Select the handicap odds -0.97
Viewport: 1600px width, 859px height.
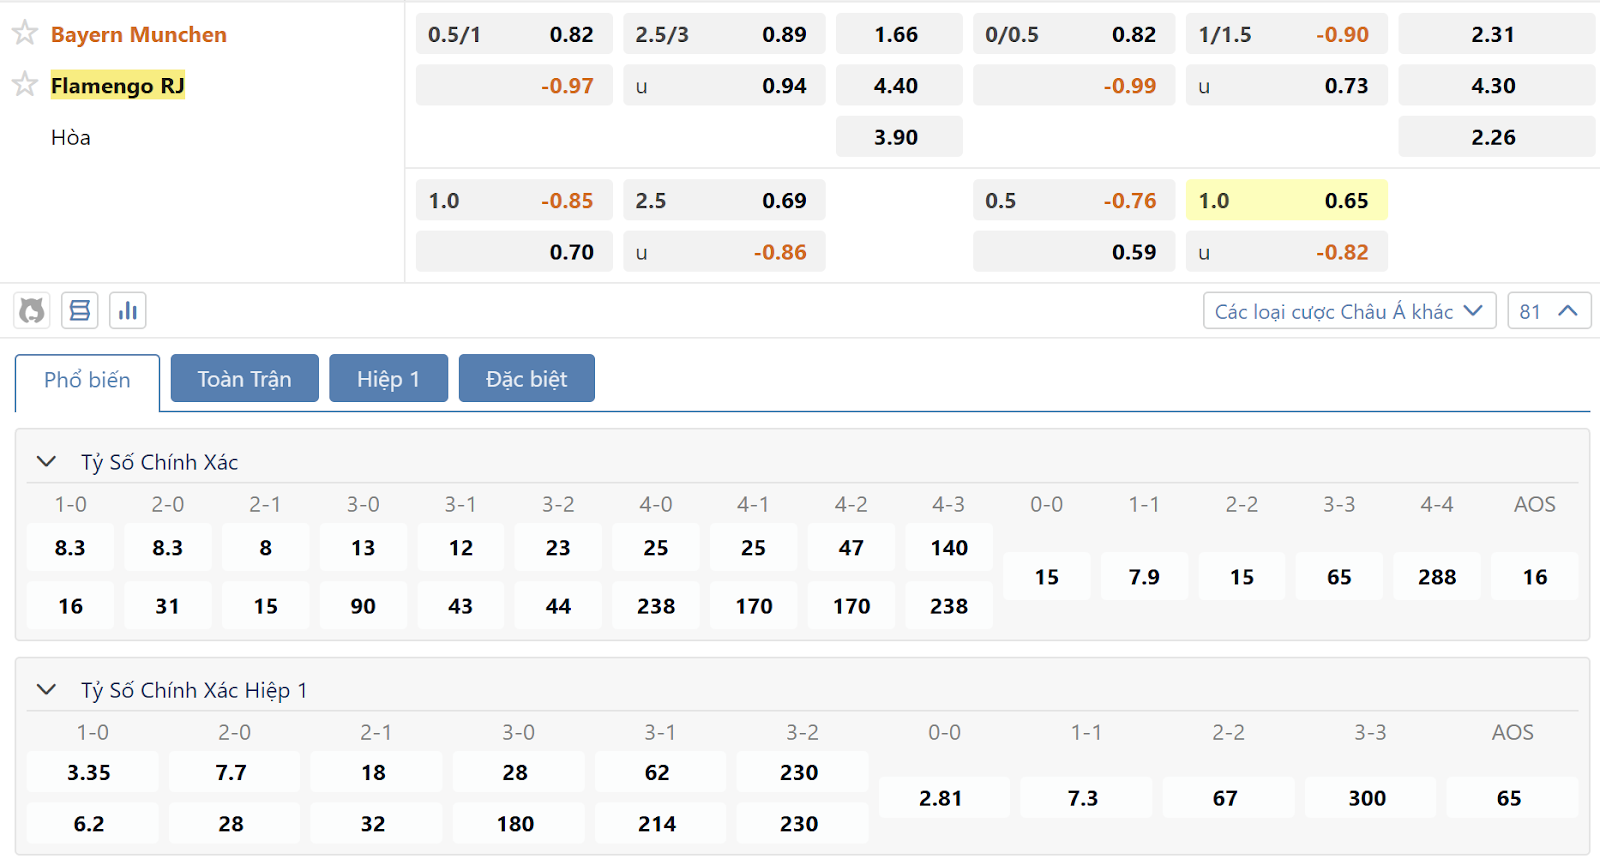click(x=514, y=86)
